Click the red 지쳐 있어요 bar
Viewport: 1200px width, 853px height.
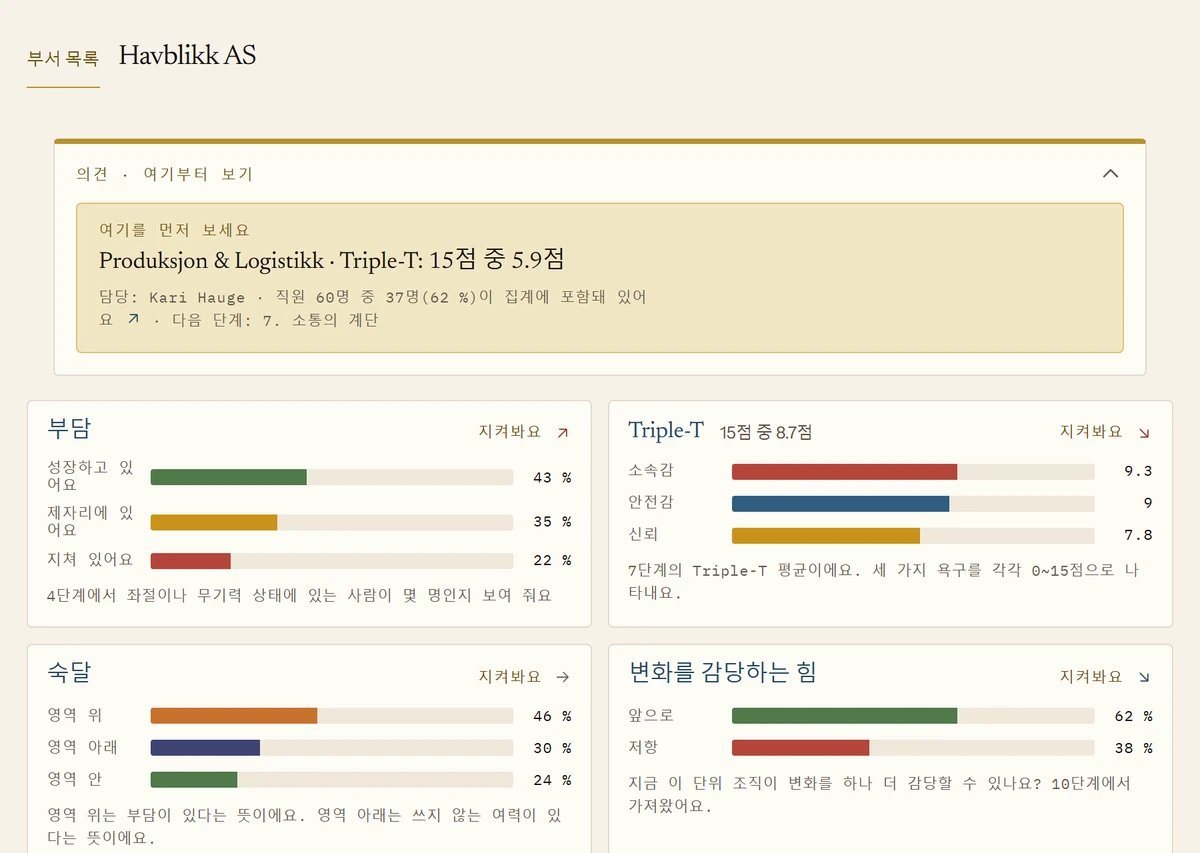pyautogui.click(x=191, y=560)
